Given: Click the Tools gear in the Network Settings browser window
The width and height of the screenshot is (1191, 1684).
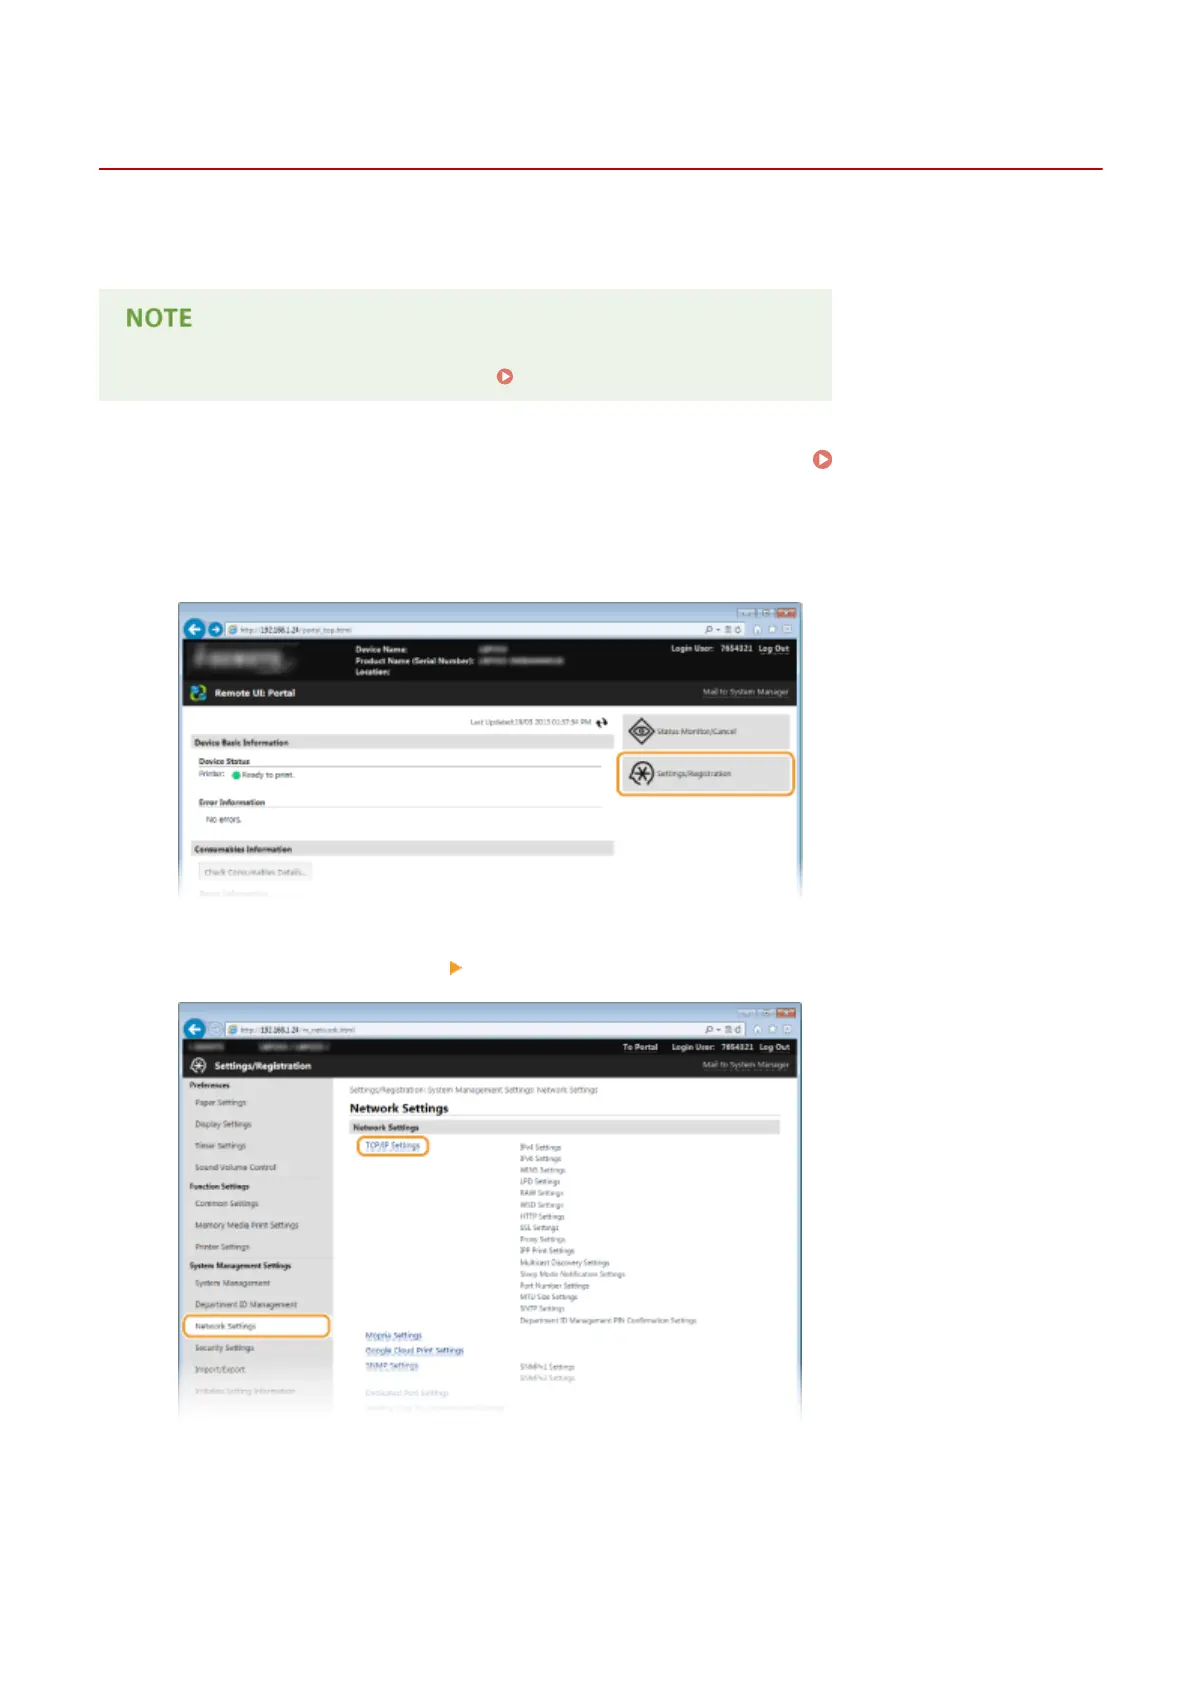Looking at the screenshot, I should pyautogui.click(x=787, y=1029).
